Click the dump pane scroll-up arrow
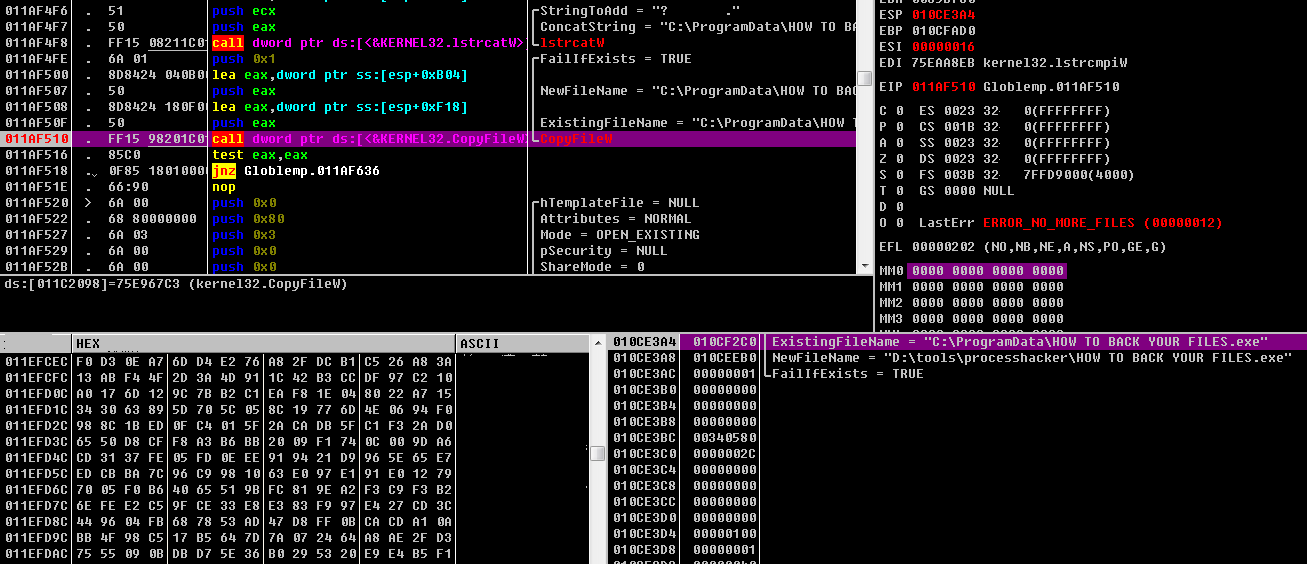 point(598,343)
